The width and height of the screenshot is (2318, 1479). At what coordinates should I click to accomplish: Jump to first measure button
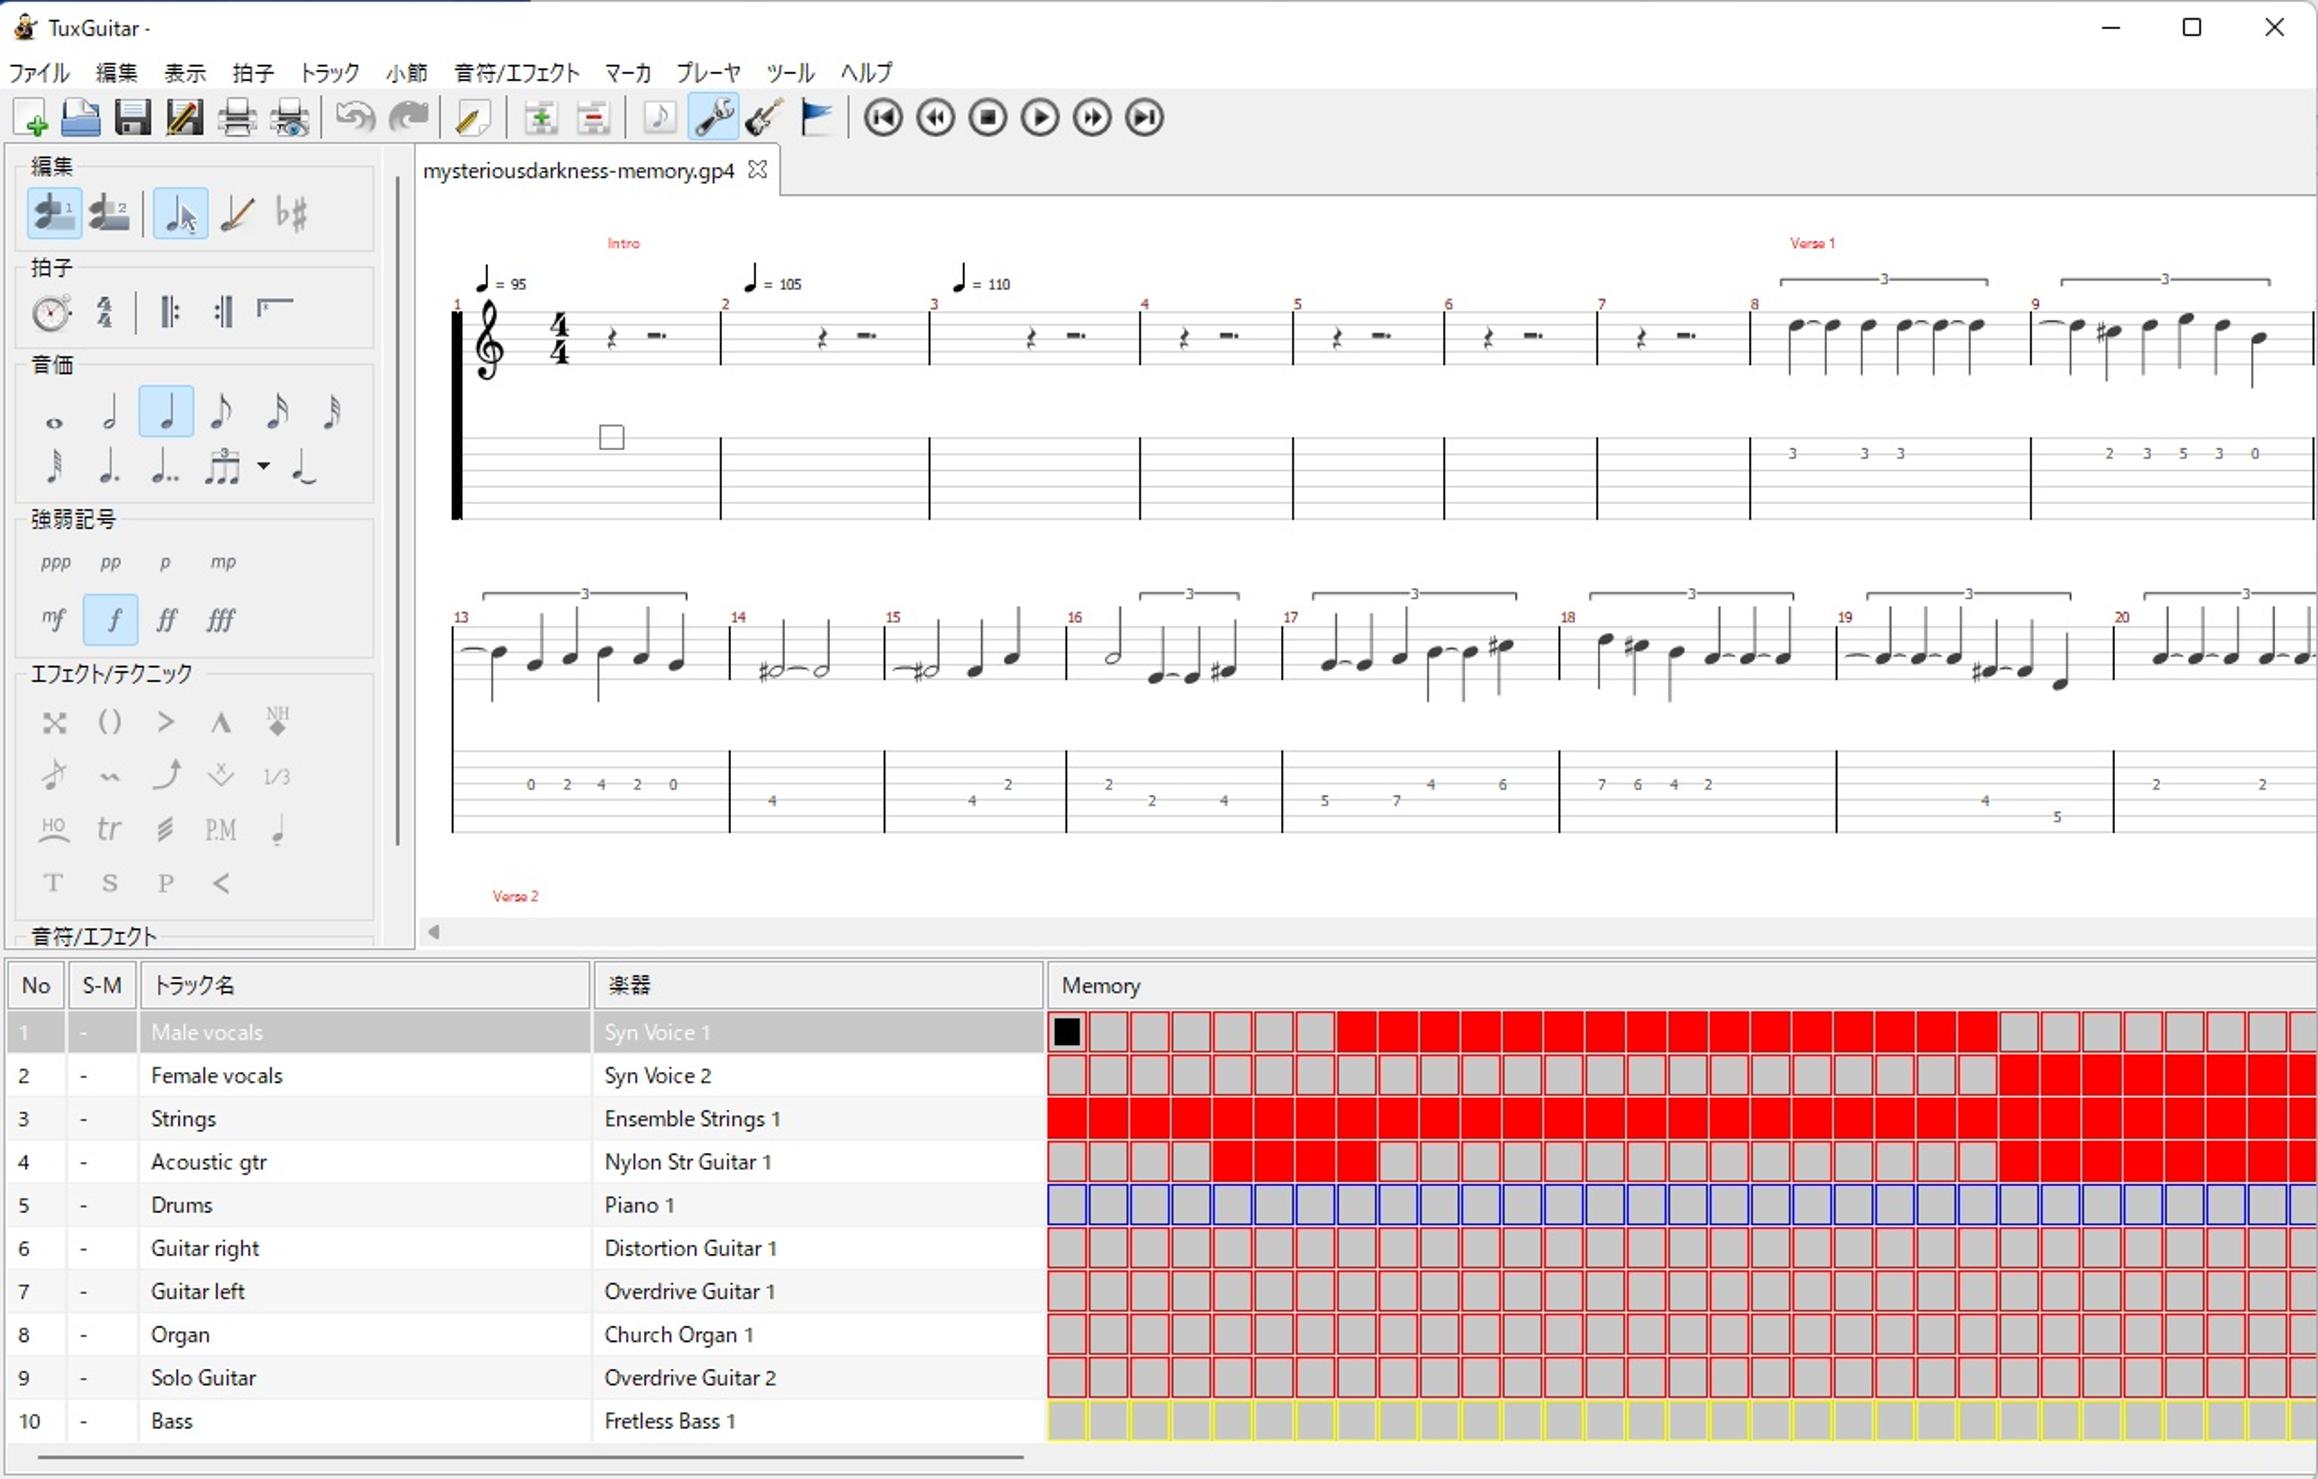[883, 118]
